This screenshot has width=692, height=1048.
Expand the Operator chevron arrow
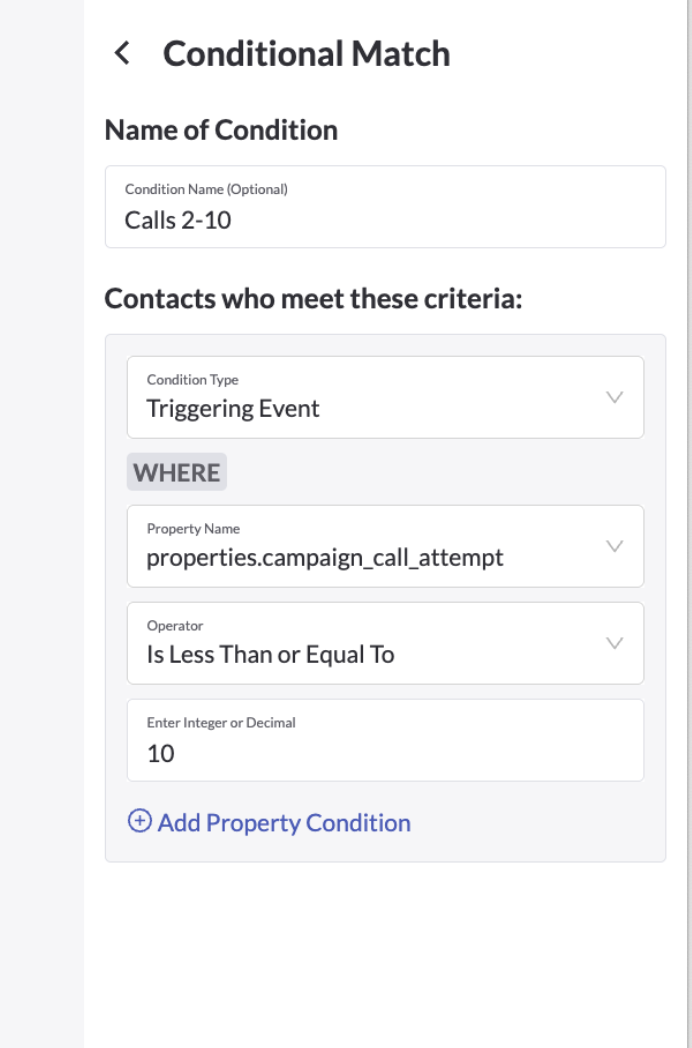[x=615, y=643]
